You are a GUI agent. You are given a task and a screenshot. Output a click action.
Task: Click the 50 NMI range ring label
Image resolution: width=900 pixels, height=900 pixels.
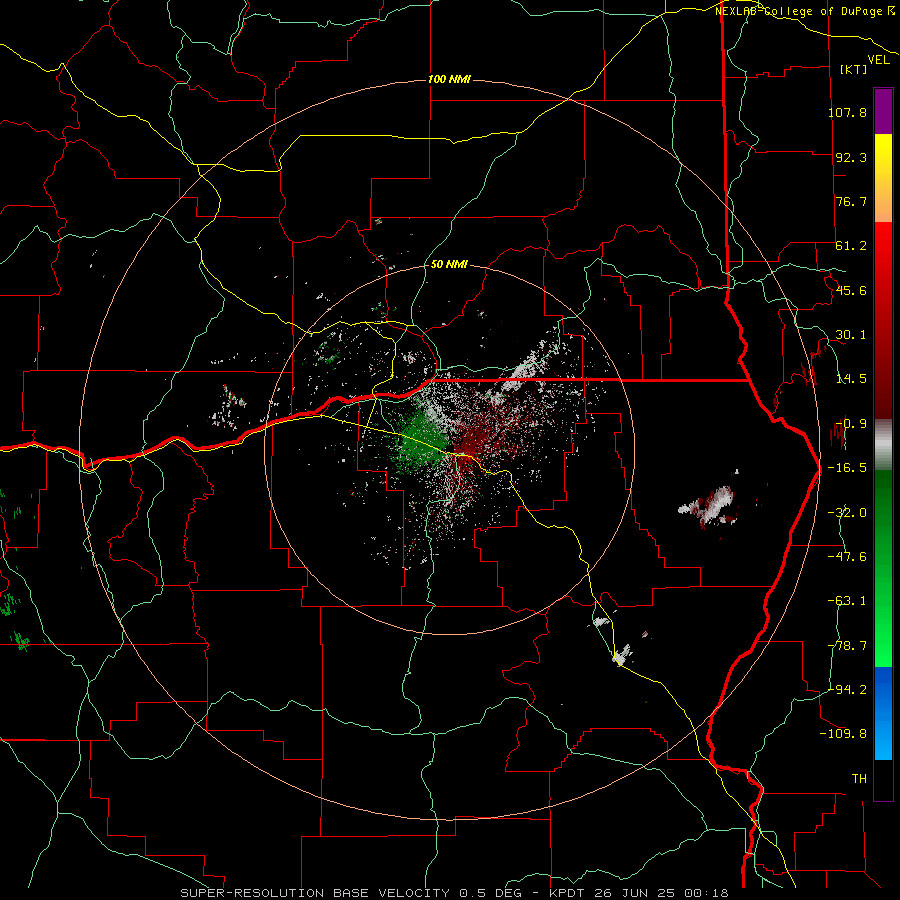point(449,264)
